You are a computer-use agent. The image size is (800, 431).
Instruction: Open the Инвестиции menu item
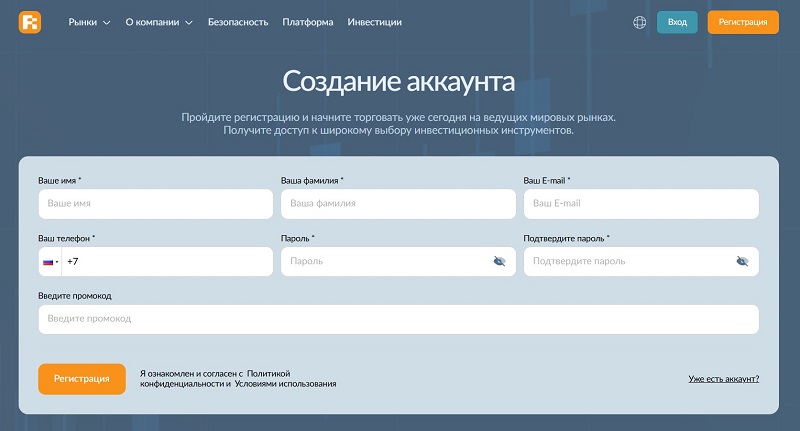point(374,22)
